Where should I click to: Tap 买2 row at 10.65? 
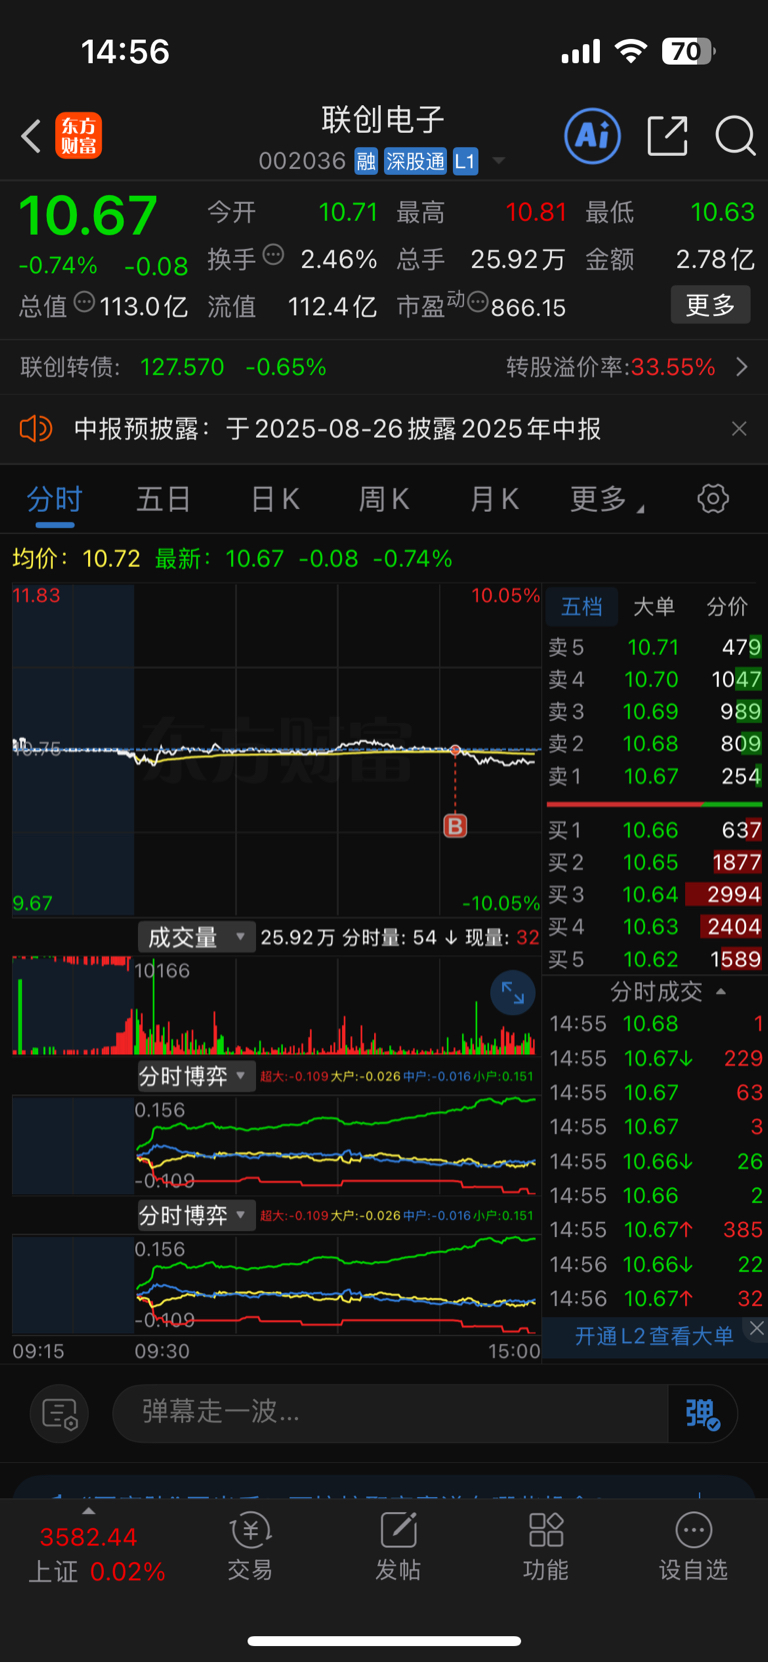[655, 862]
